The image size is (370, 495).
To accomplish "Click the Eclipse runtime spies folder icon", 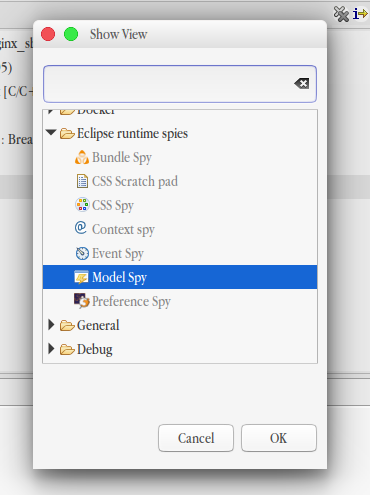I will (x=67, y=134).
